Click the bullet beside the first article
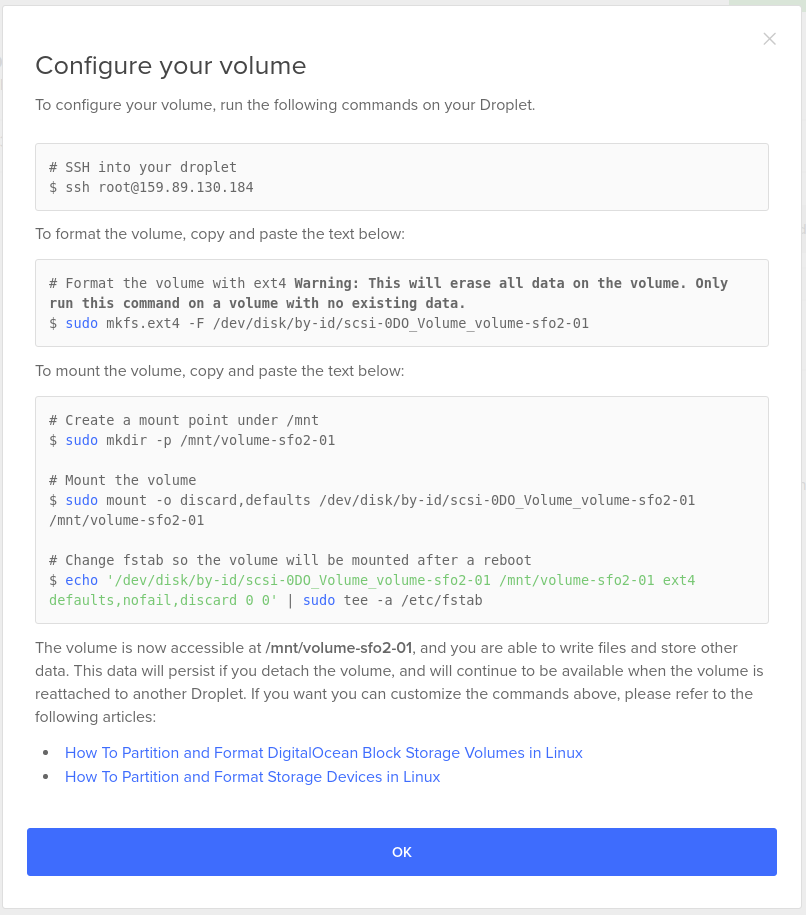 click(45, 752)
